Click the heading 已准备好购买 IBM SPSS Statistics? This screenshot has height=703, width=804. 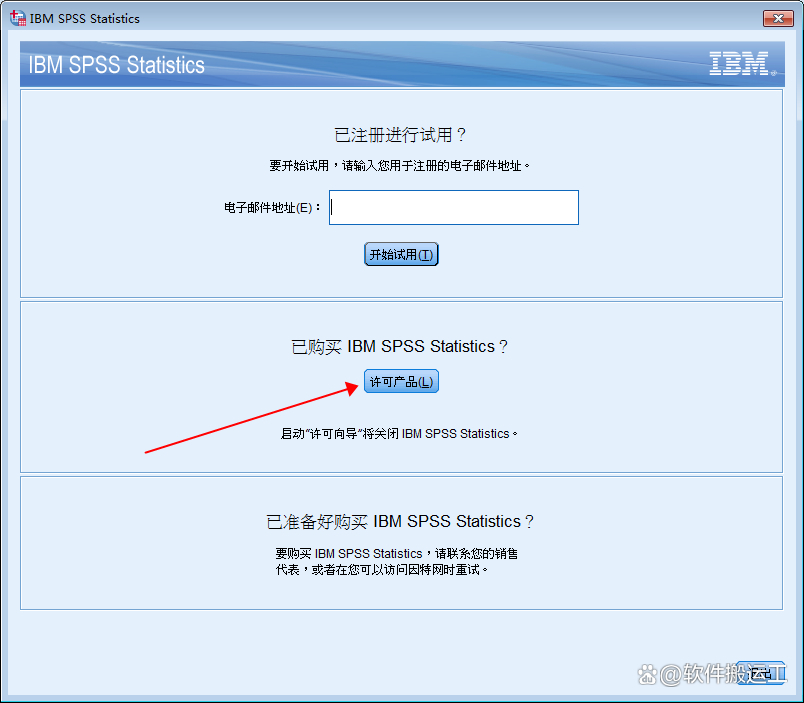coord(400,521)
